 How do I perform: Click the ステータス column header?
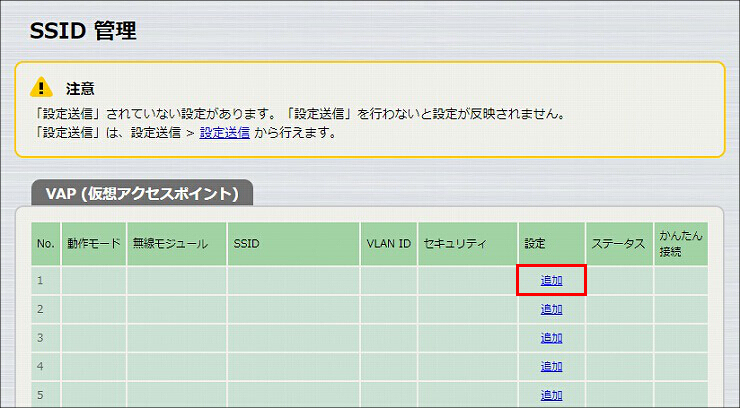620,244
